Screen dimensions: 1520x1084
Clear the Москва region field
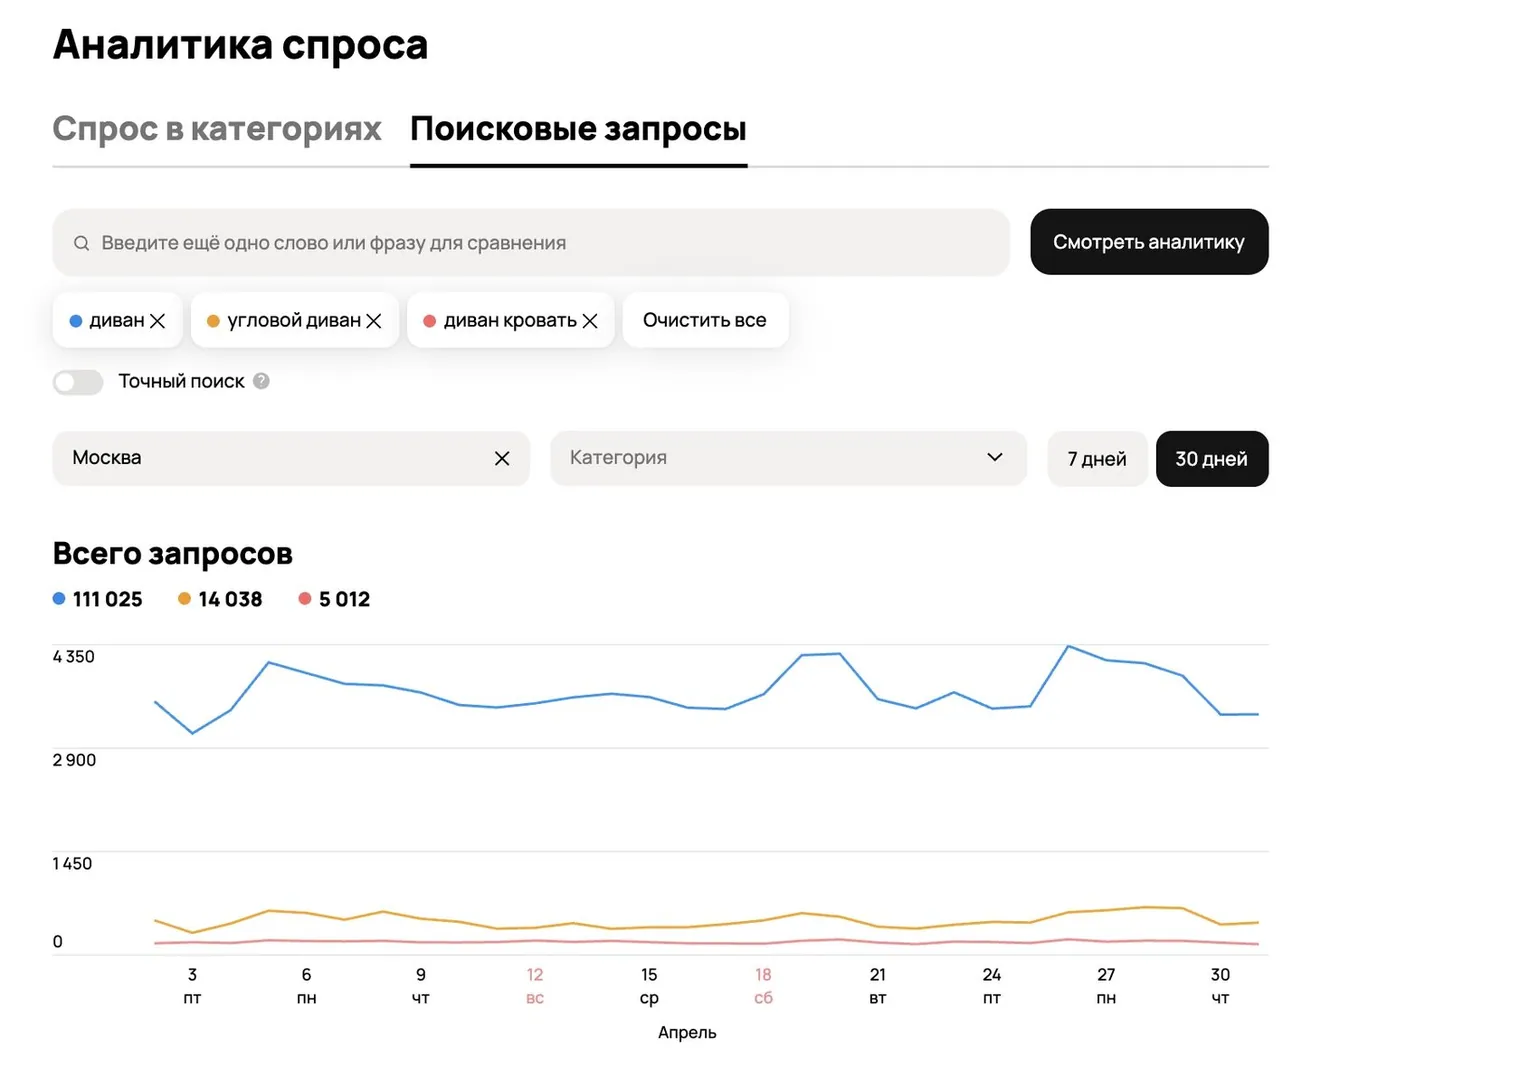pyautogui.click(x=502, y=458)
